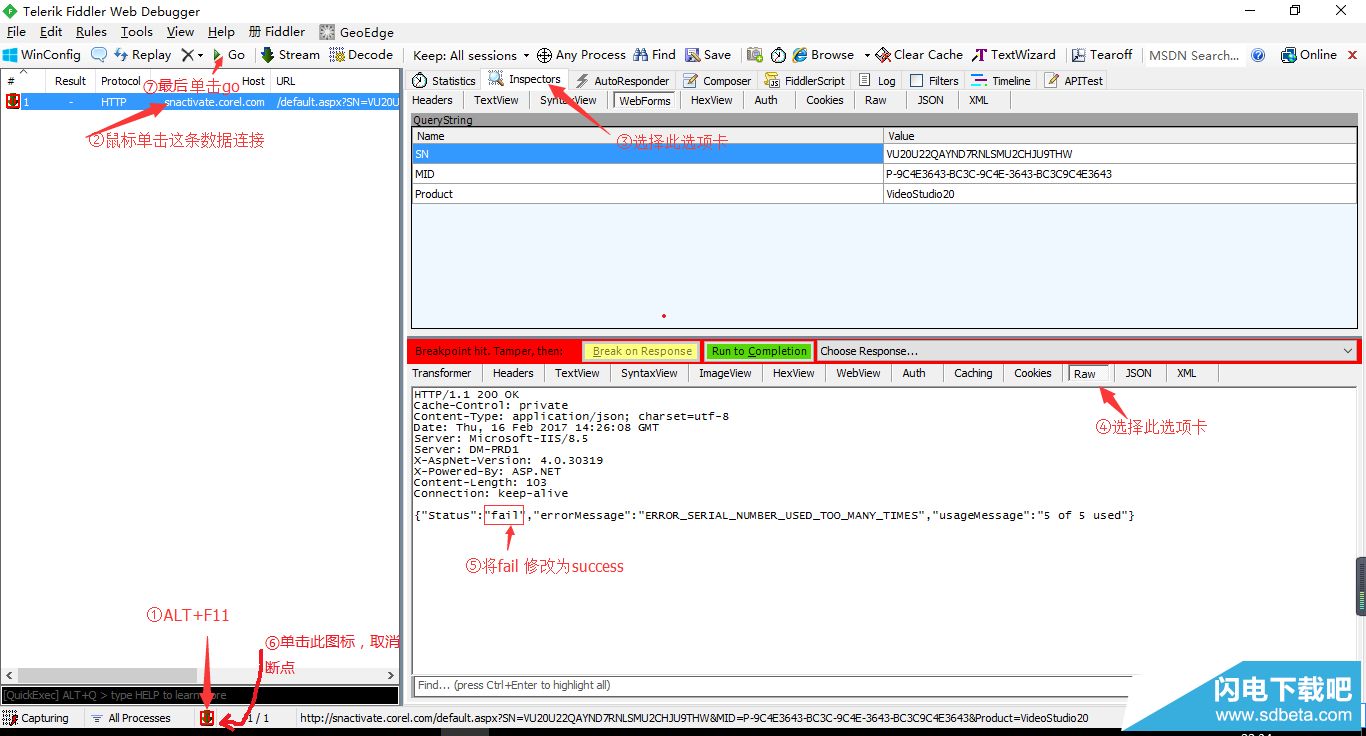Image resolution: width=1366 pixels, height=736 pixels.
Task: Switch to the Composer tab
Action: 717,81
